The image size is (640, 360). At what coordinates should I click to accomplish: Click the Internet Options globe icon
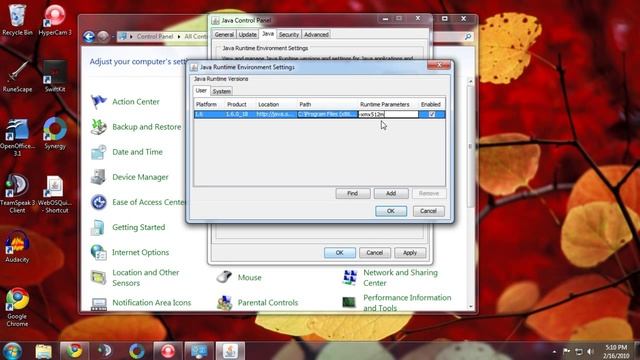pos(98,252)
